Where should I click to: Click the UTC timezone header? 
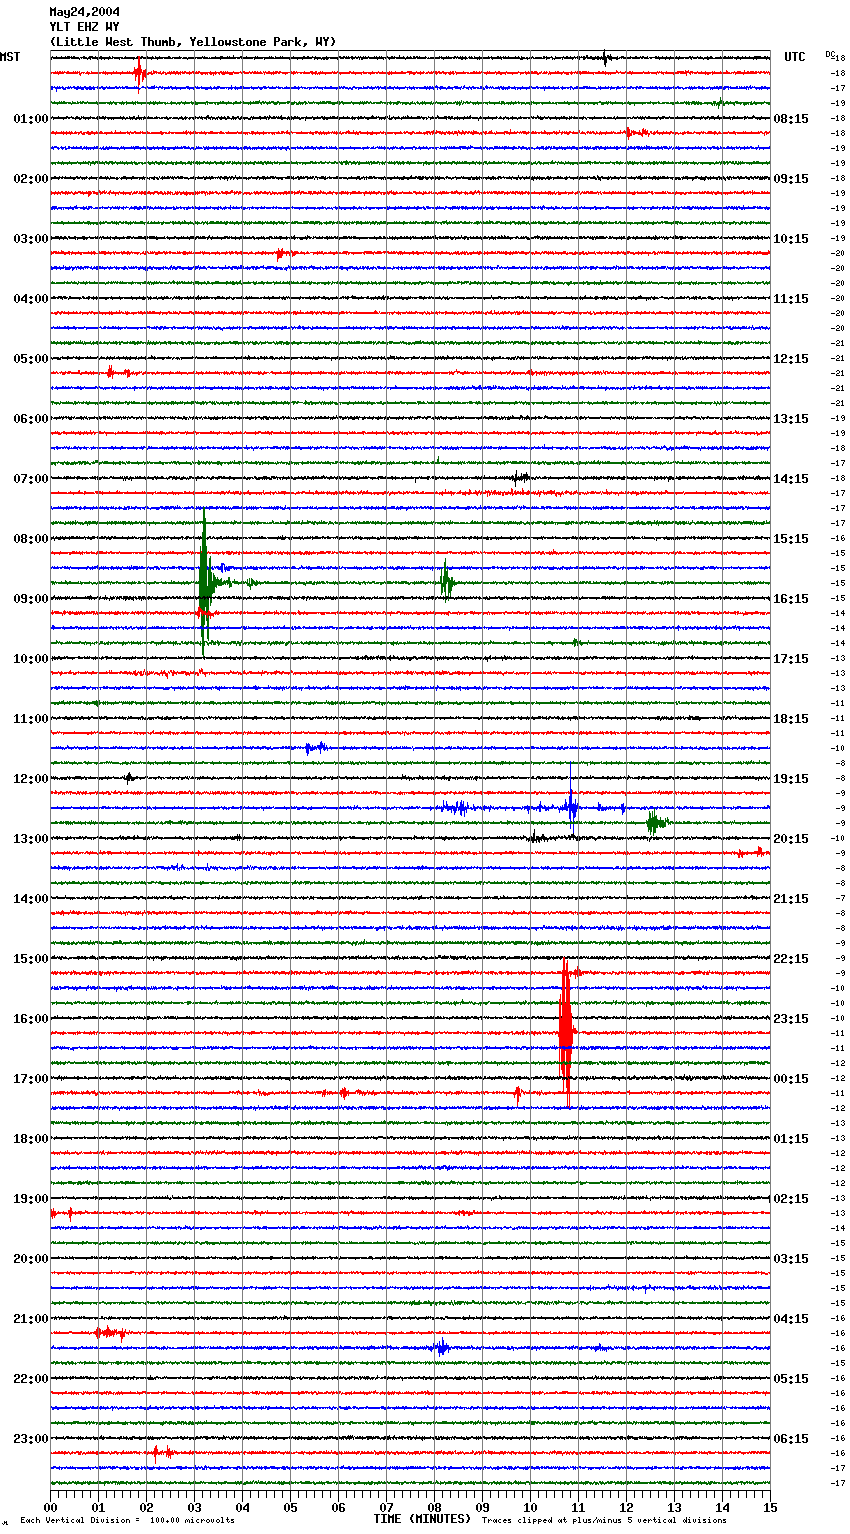[794, 57]
